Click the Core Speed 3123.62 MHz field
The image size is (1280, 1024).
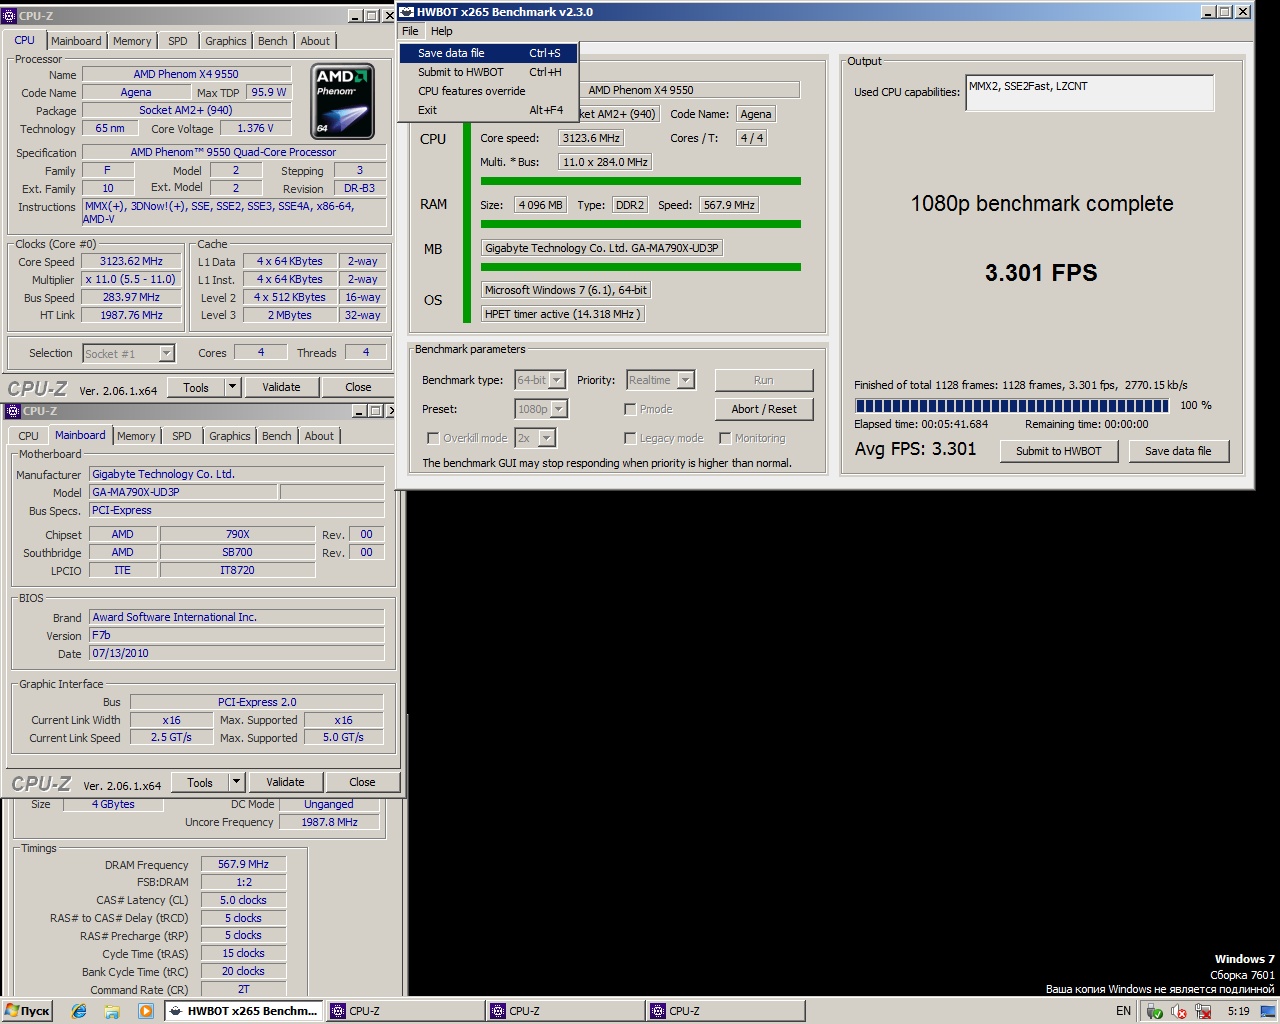131,261
